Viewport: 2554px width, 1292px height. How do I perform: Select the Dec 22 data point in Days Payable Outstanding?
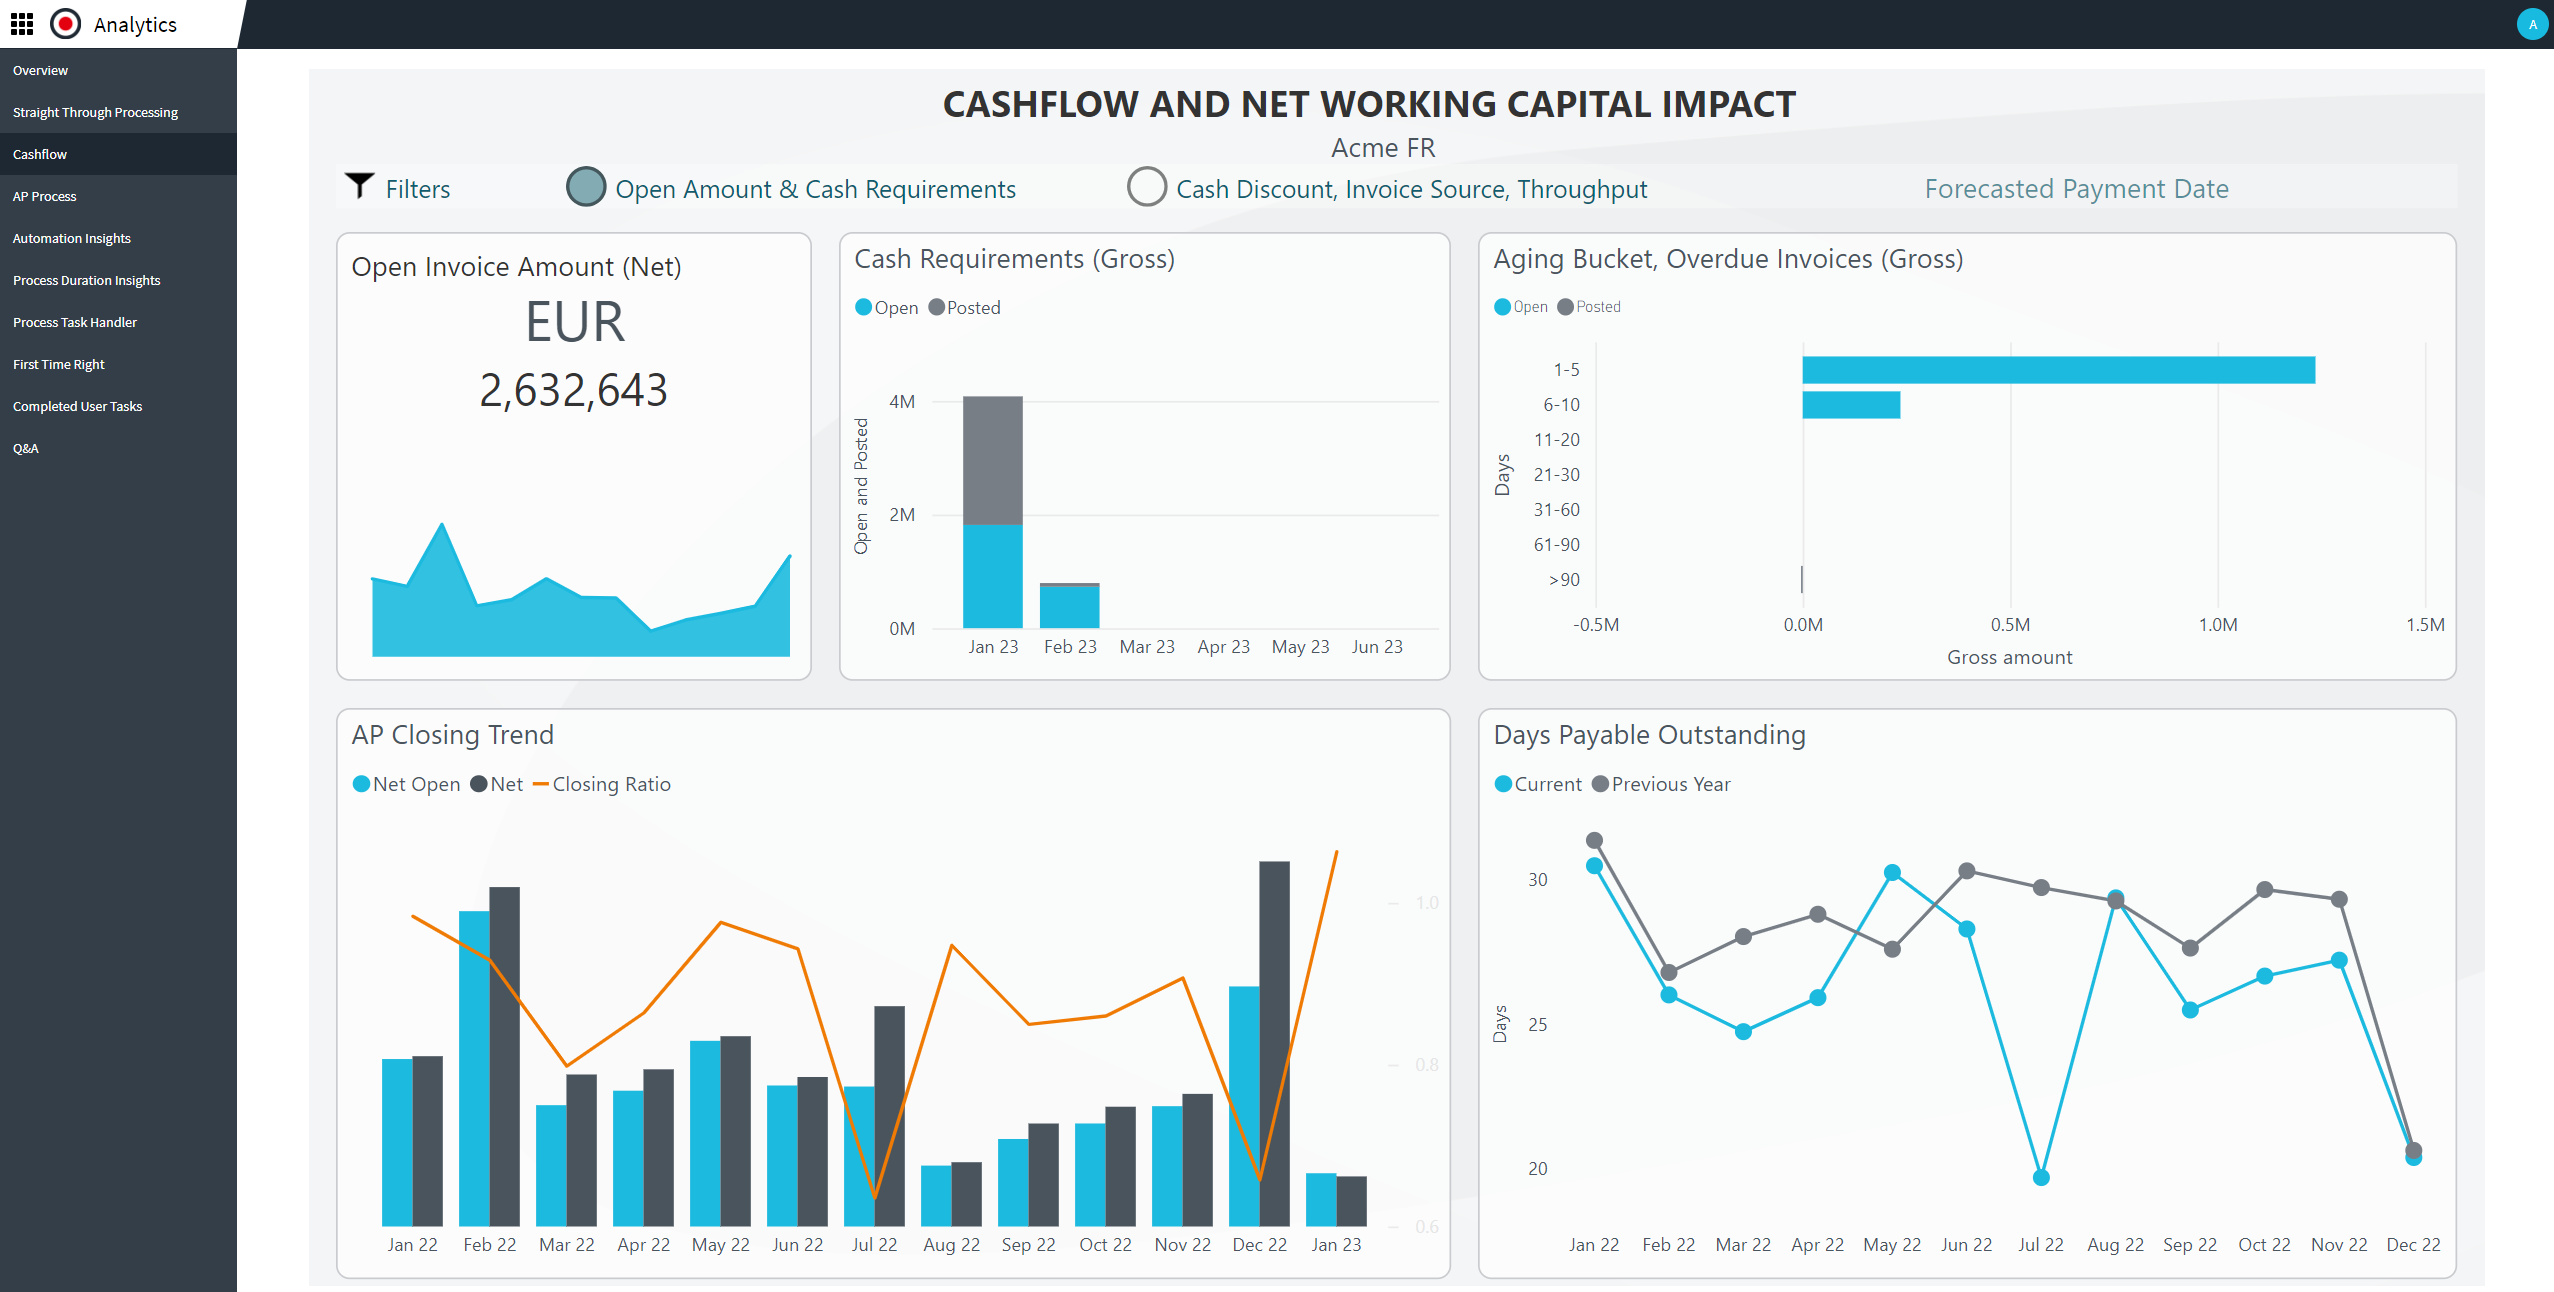coord(2413,1155)
